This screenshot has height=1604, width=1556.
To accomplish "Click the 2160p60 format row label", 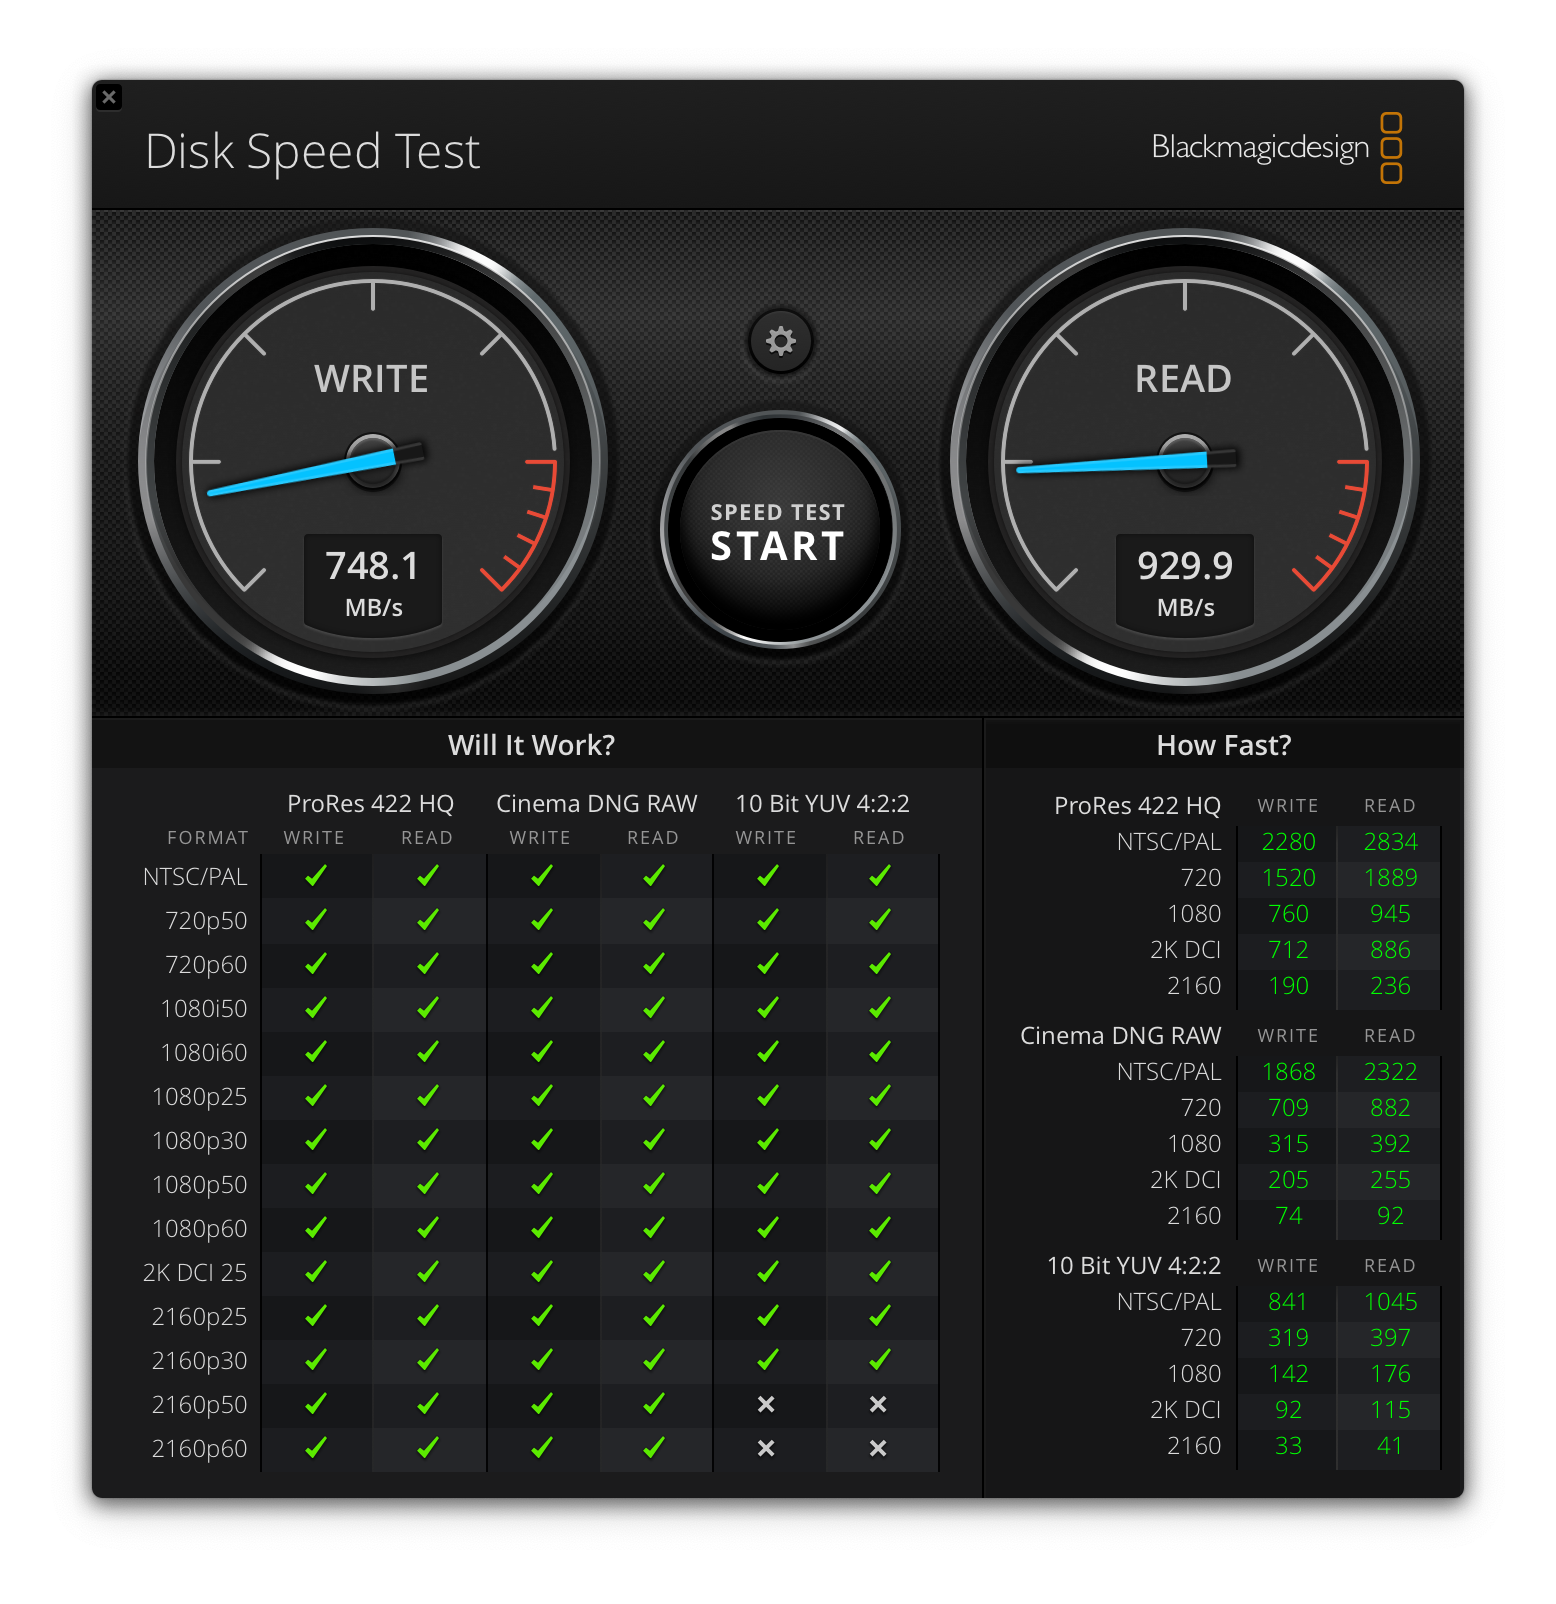I will tap(199, 1449).
